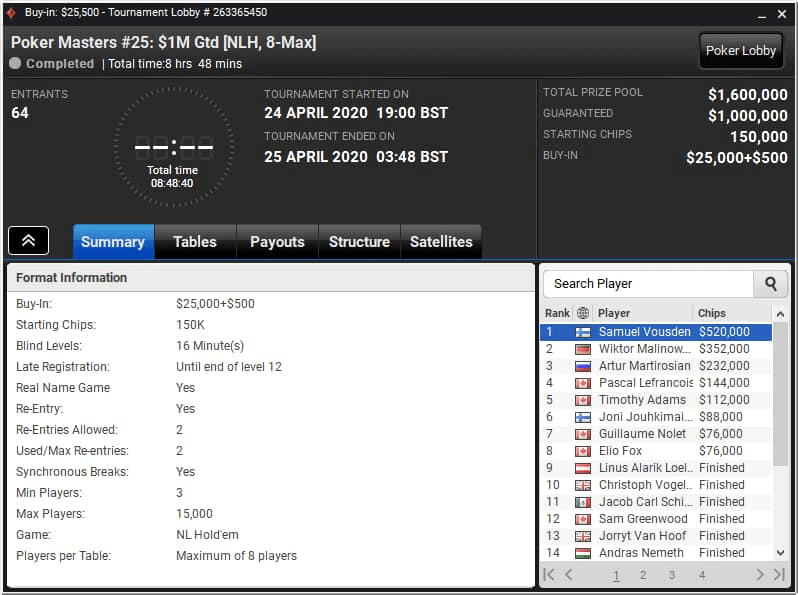The height and width of the screenshot is (595, 798).
Task: Click Samuel Vousden's Finland flag icon
Action: 583,332
